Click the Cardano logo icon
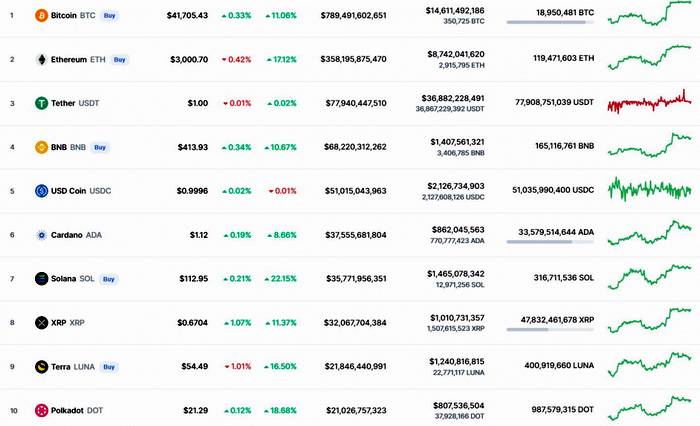This screenshot has width=700, height=426. [x=41, y=235]
